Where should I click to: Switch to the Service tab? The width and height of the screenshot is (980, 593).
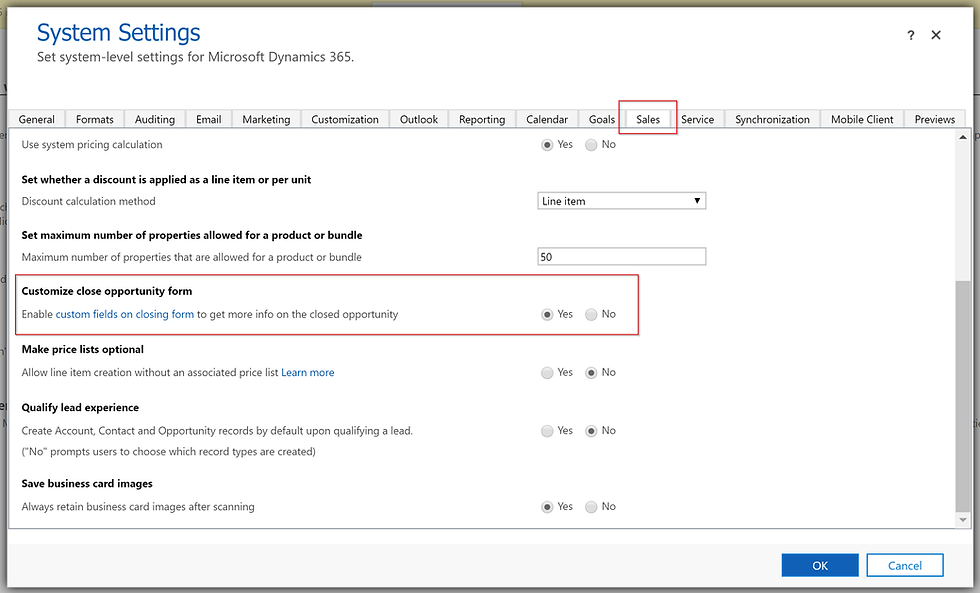tap(698, 119)
